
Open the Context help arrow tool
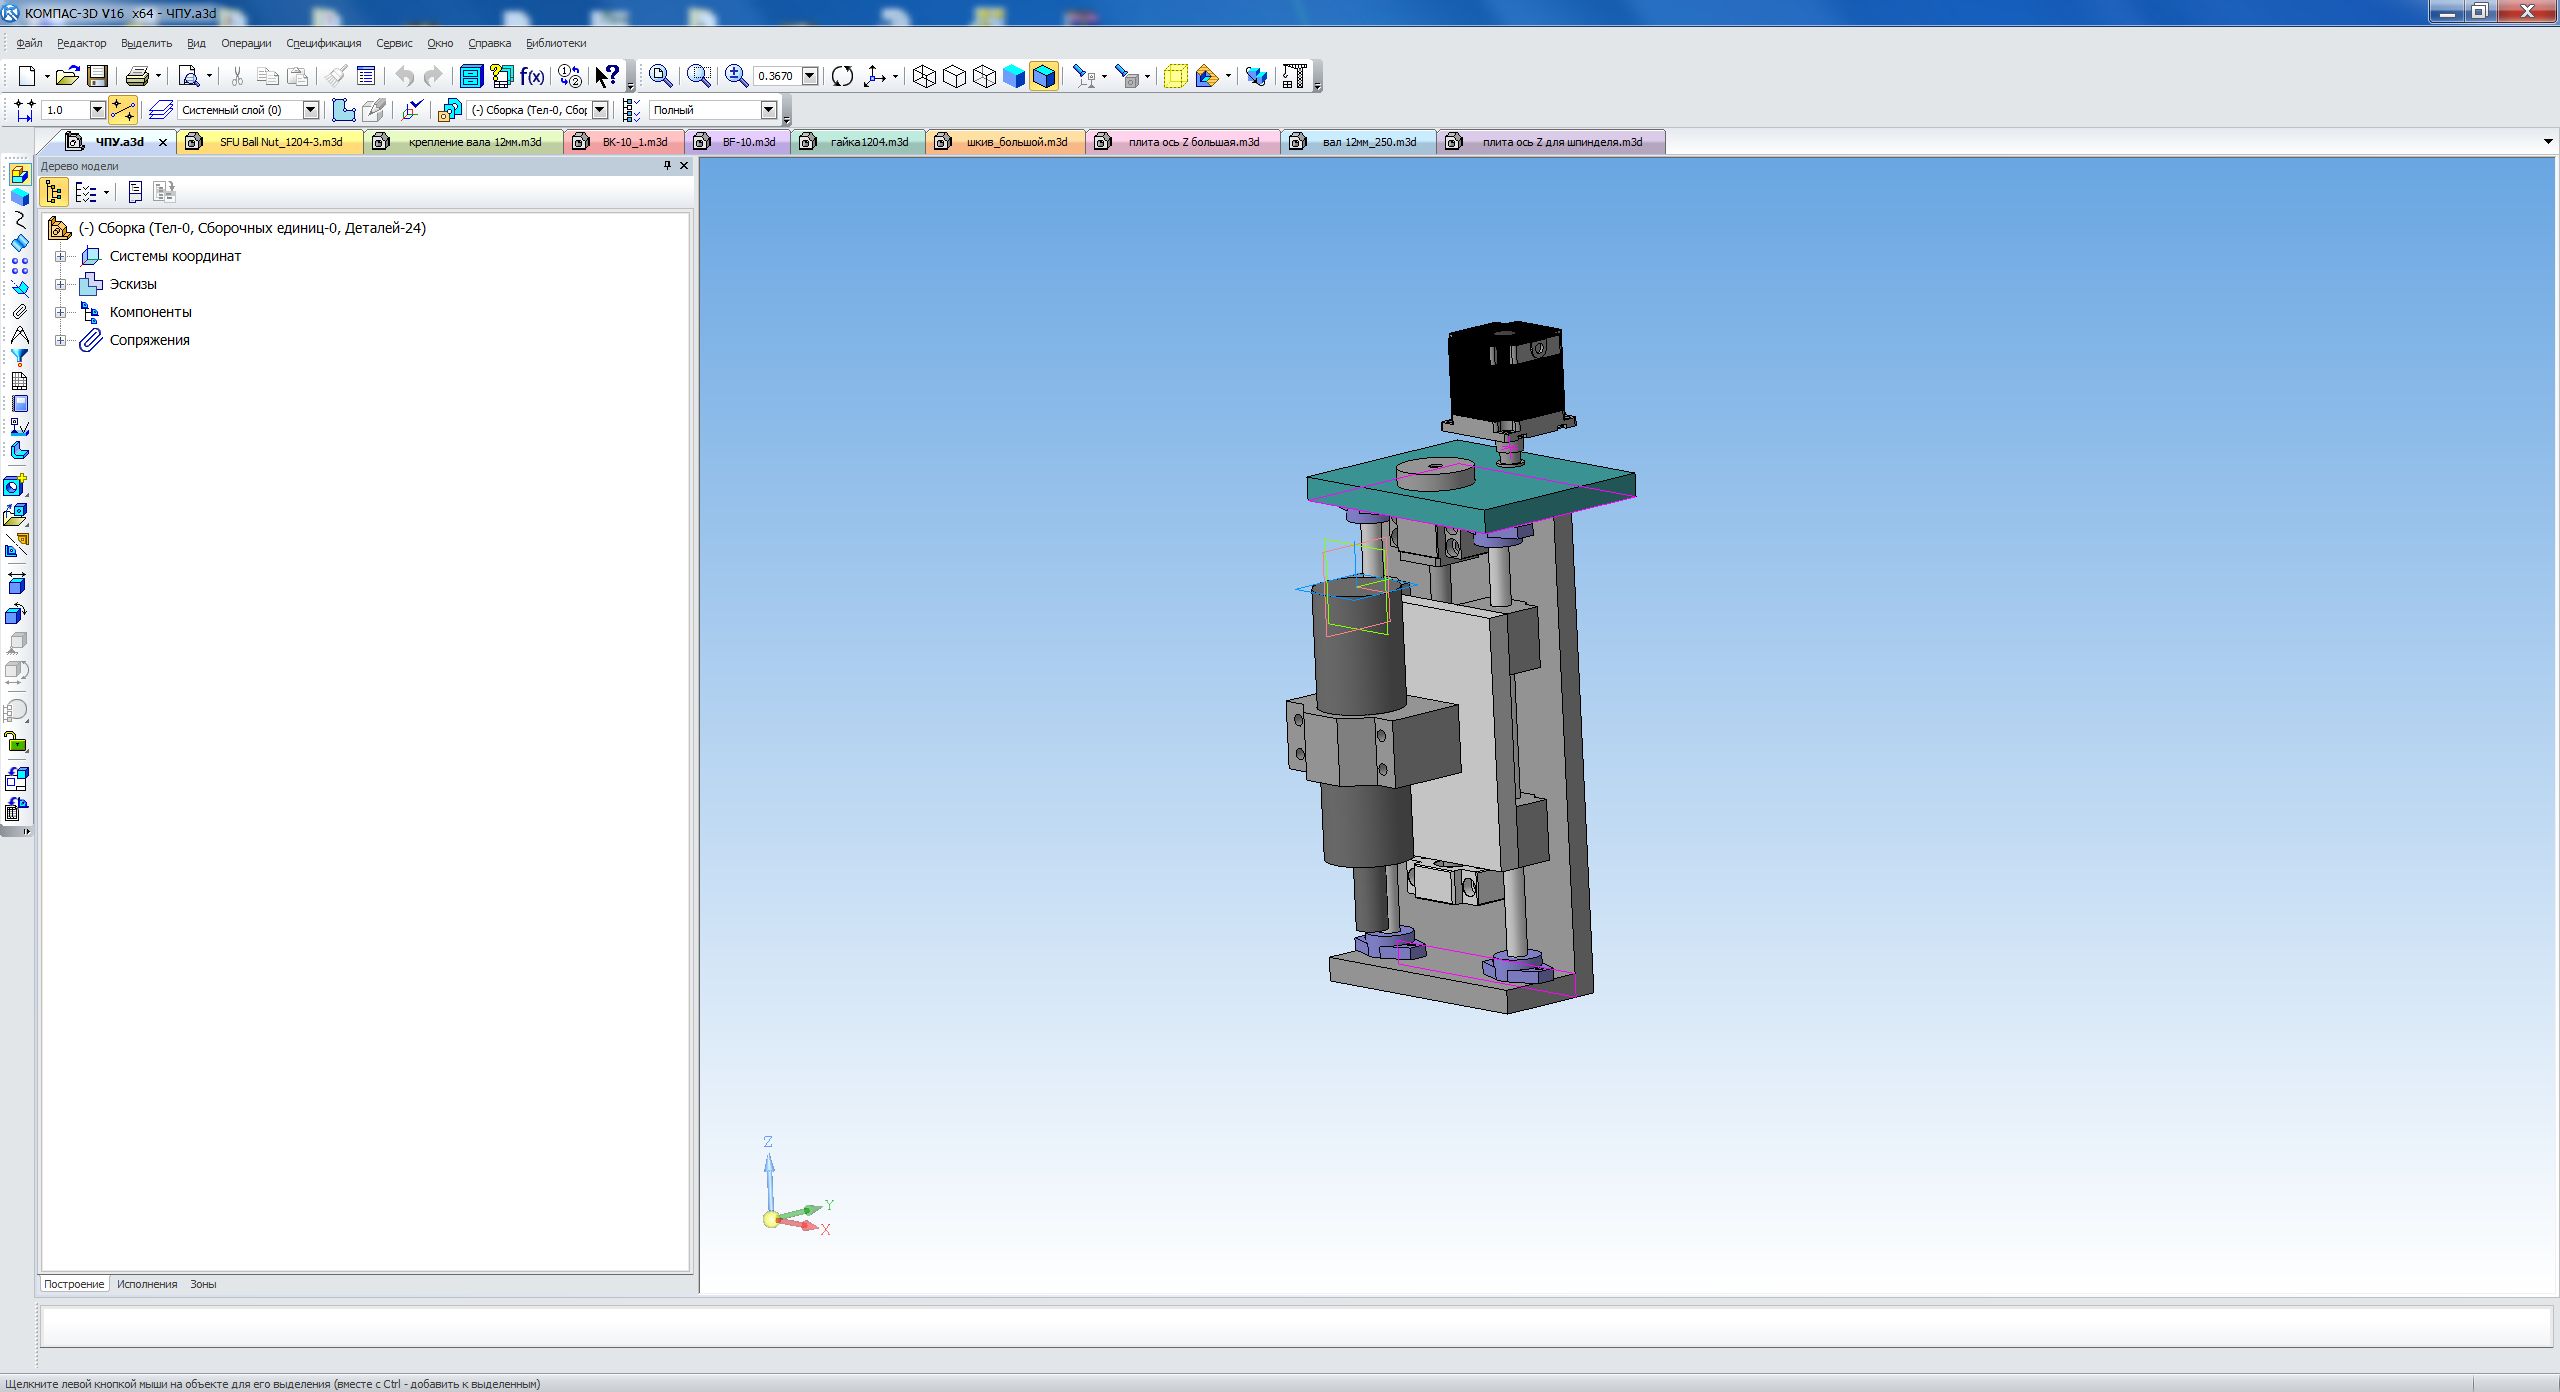[607, 76]
